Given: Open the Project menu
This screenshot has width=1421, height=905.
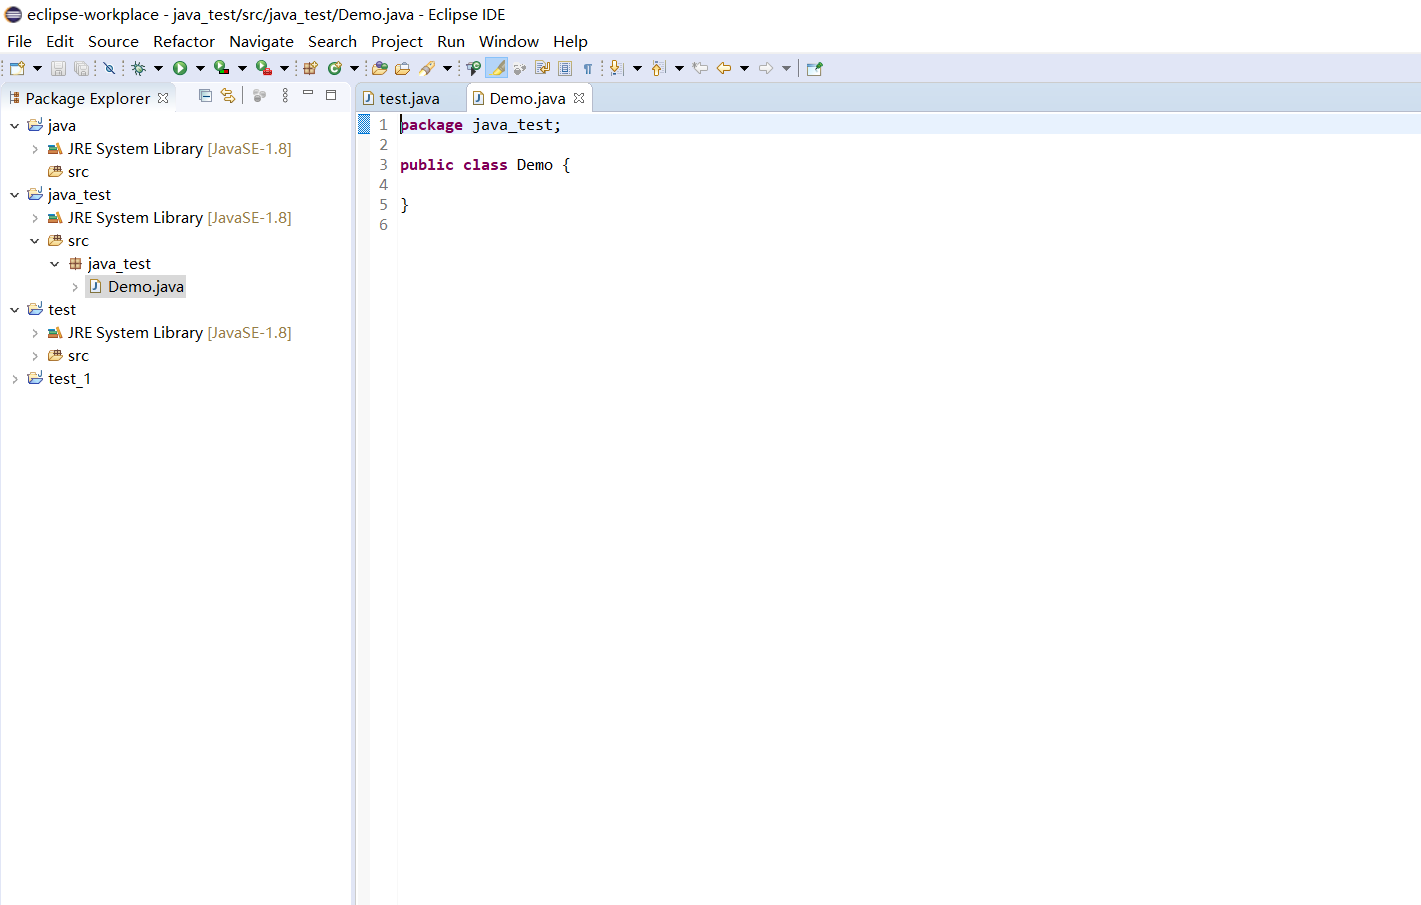Looking at the screenshot, I should (397, 41).
